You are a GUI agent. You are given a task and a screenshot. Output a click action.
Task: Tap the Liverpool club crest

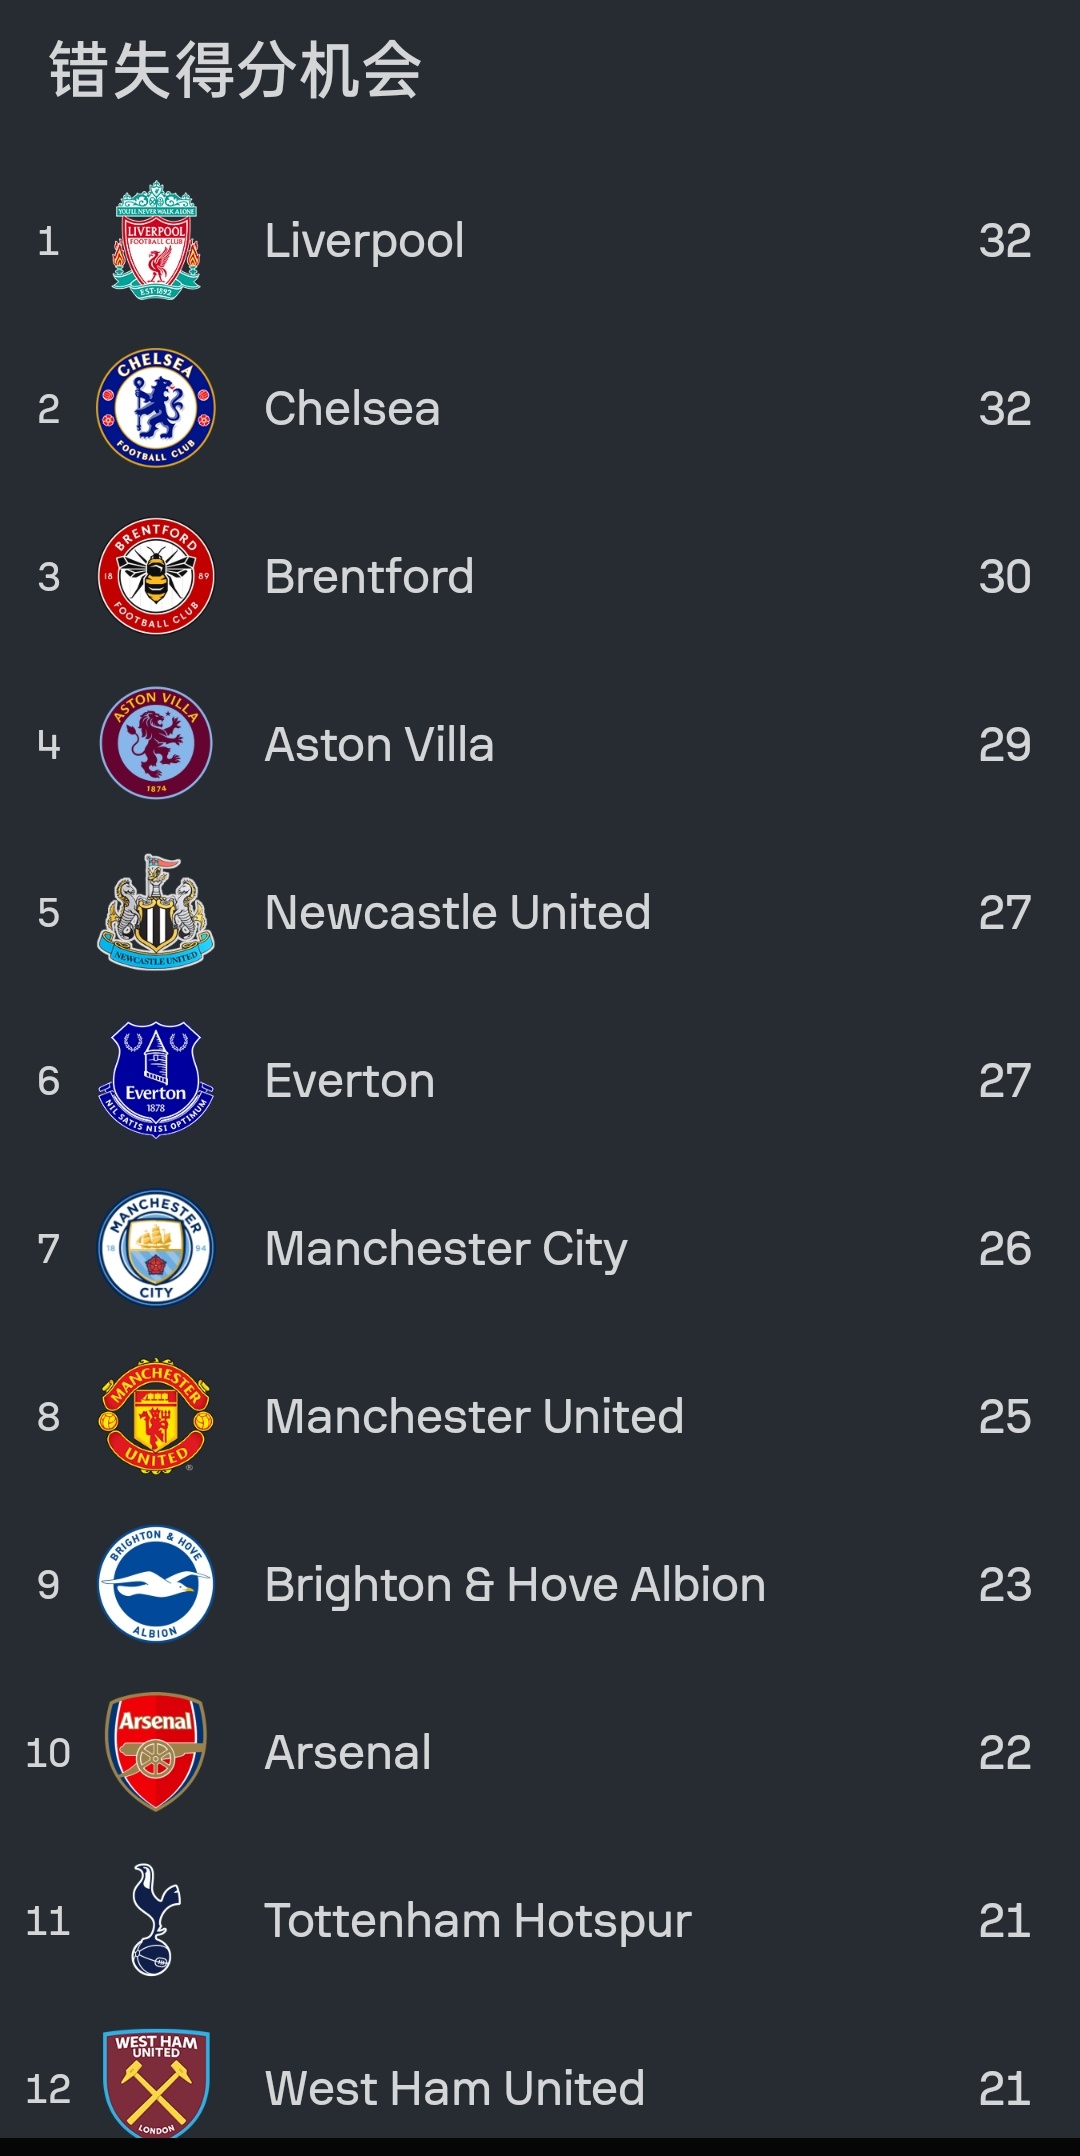pyautogui.click(x=156, y=240)
